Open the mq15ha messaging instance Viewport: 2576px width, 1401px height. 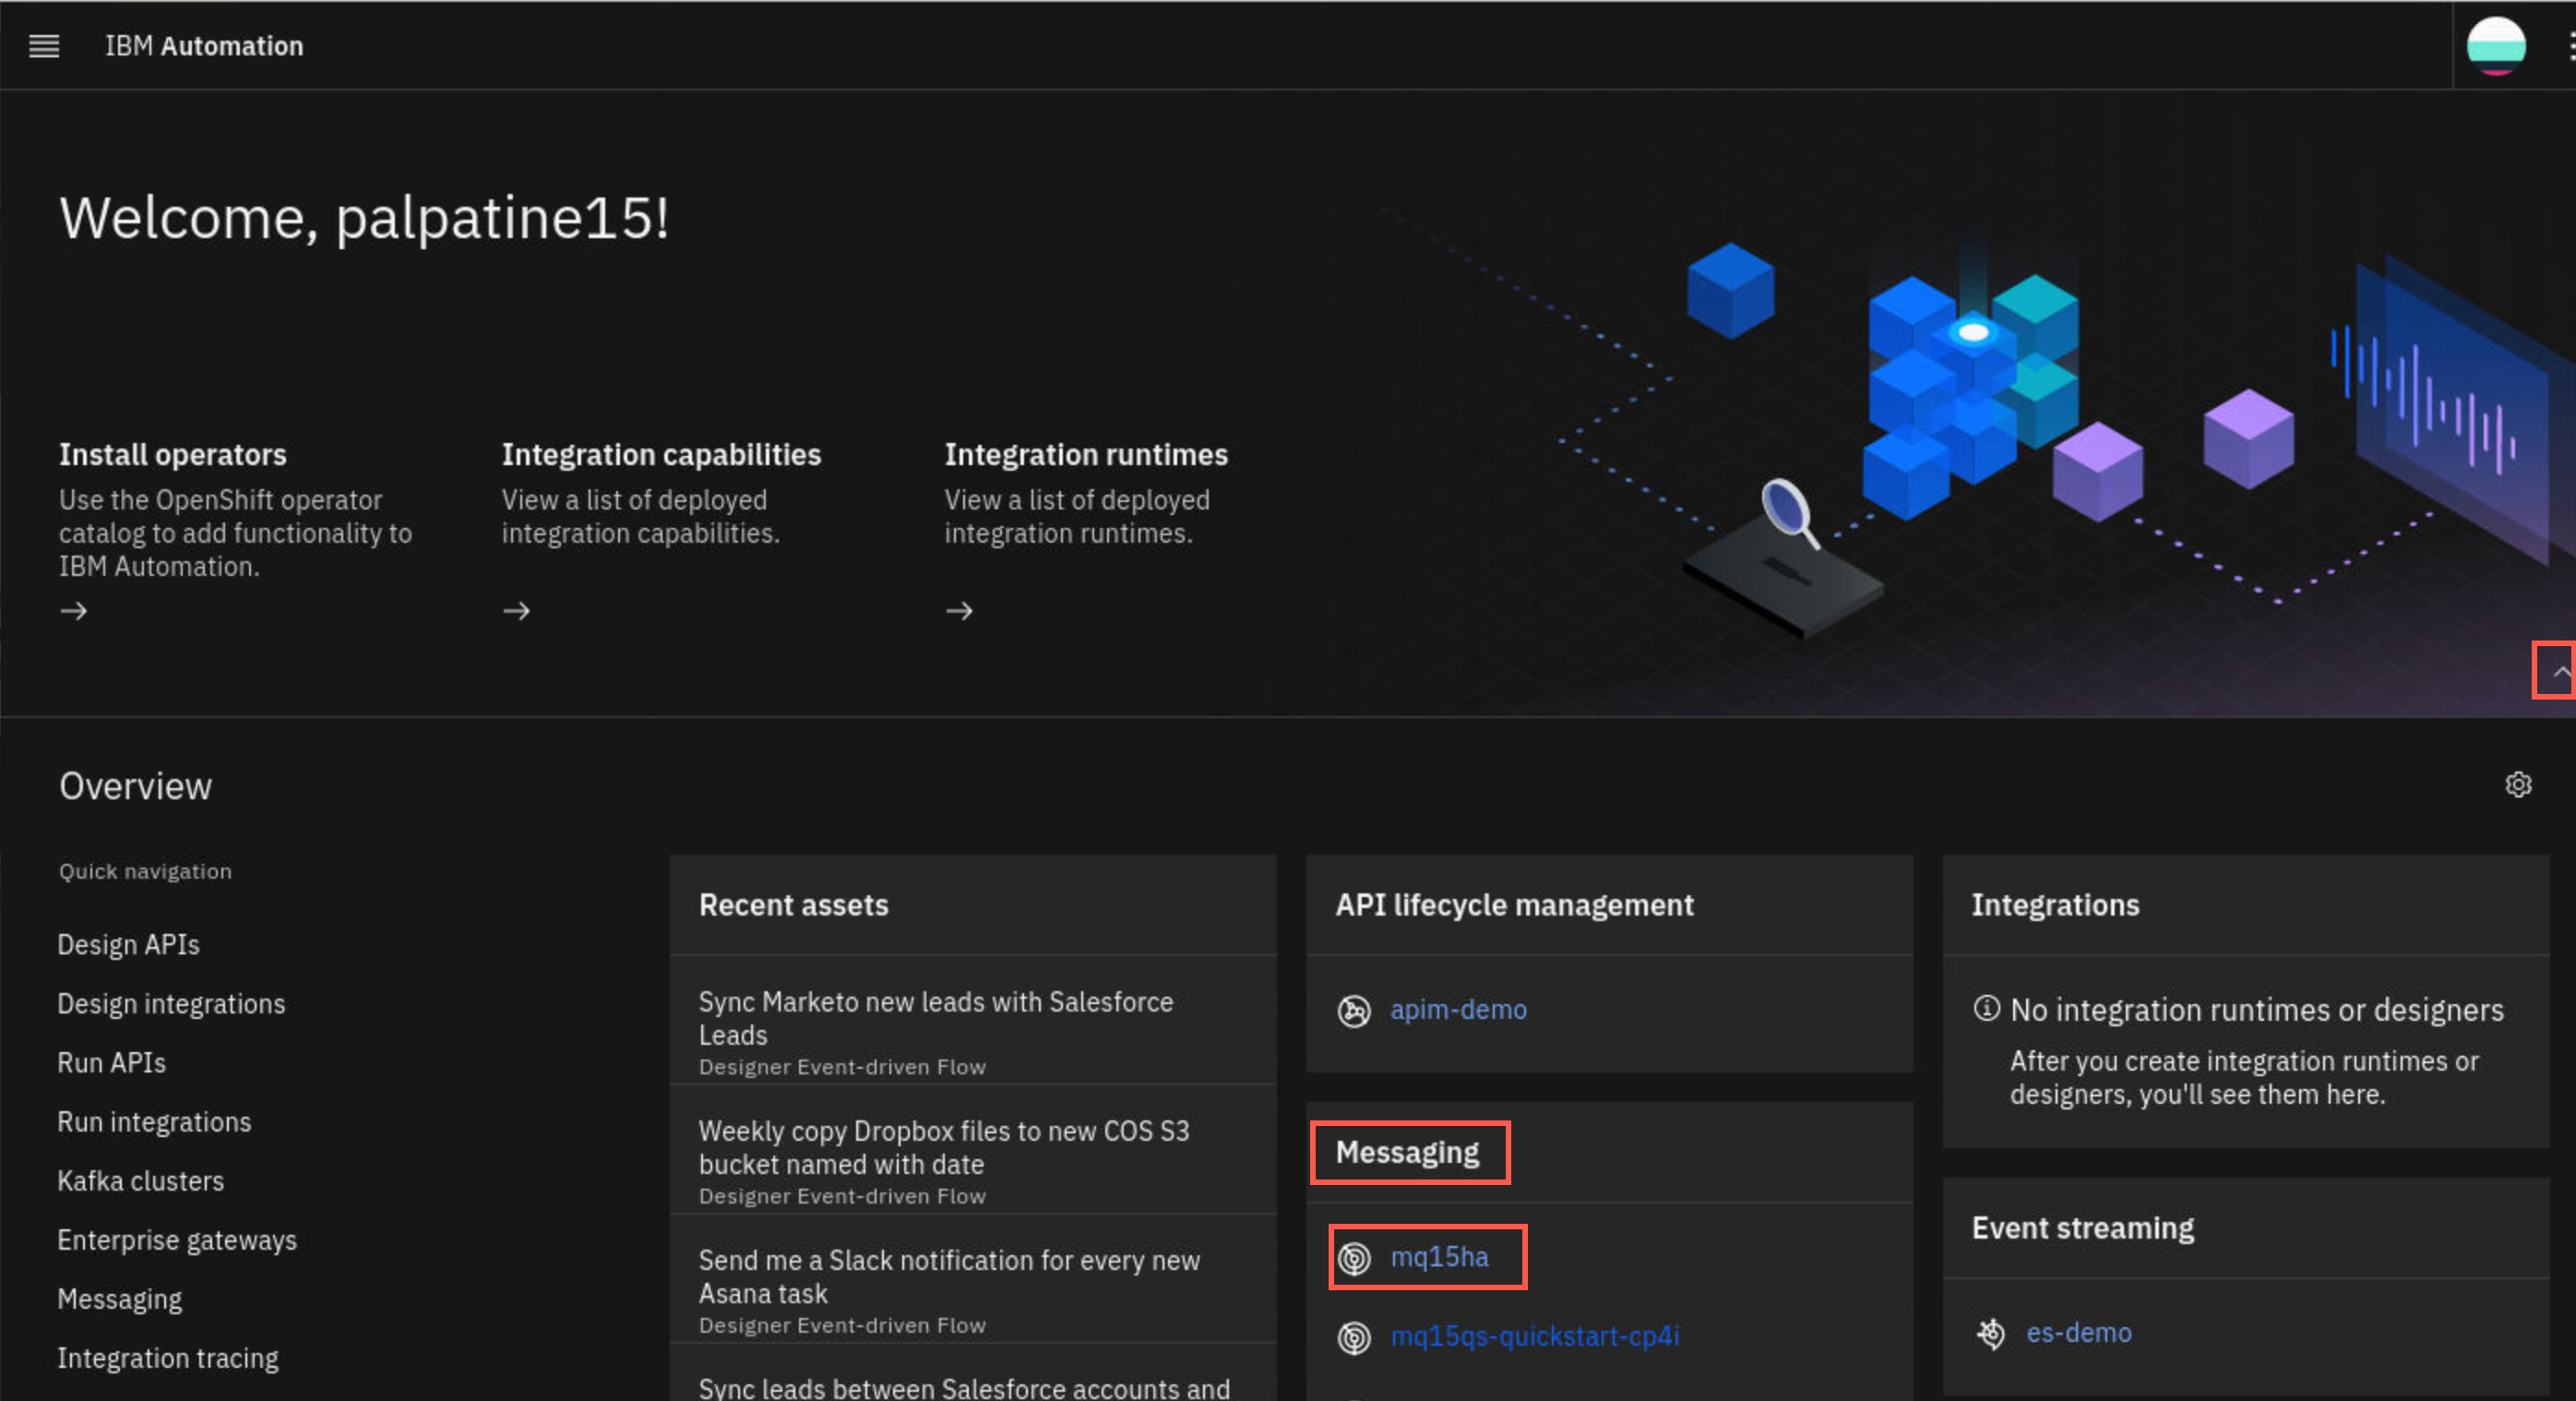click(x=1439, y=1257)
